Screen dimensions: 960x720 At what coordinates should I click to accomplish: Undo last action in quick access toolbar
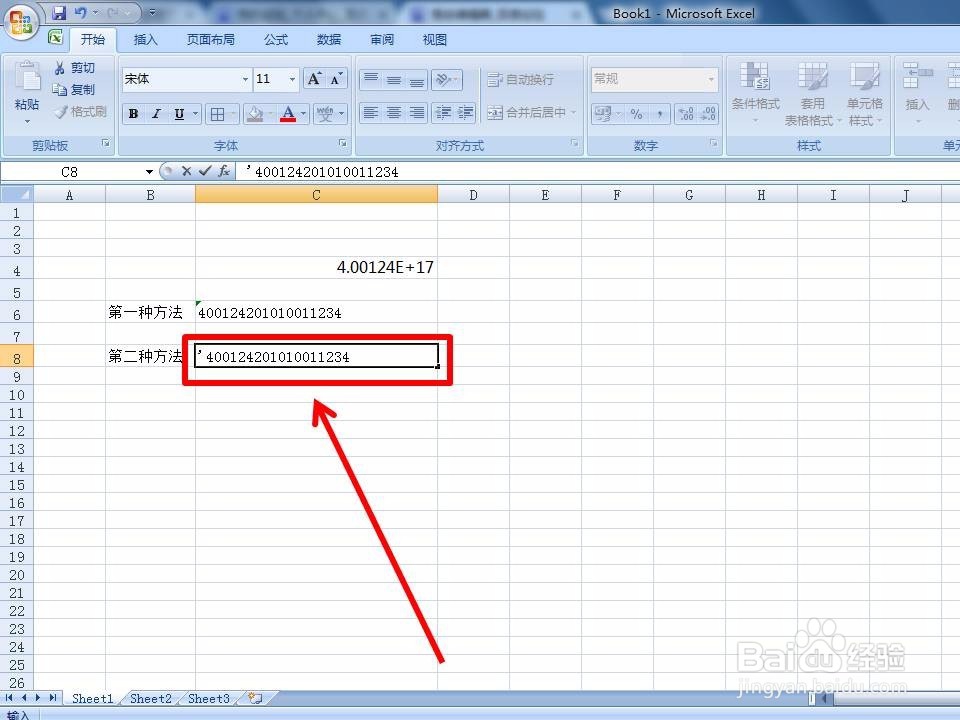tap(80, 12)
